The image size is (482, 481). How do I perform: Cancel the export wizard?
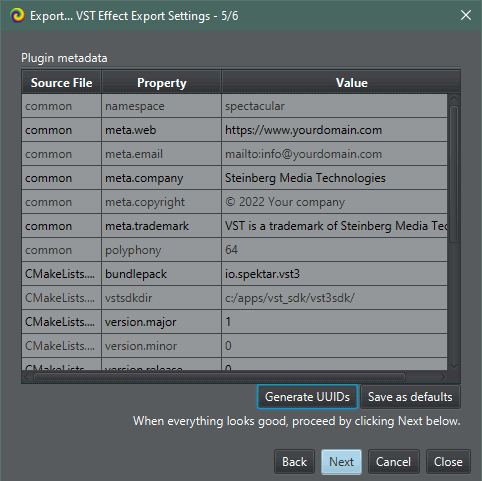(x=393, y=462)
